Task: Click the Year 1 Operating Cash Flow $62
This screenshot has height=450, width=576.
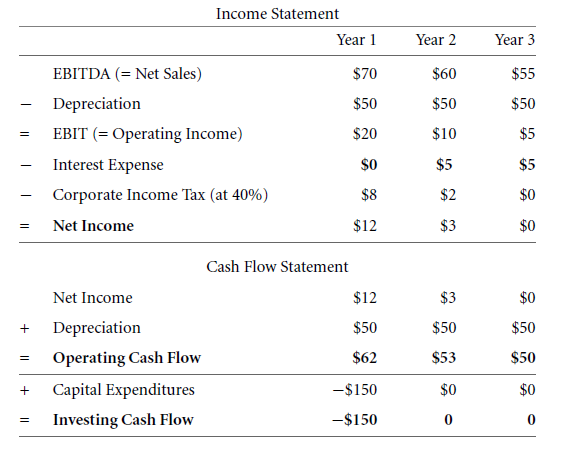Action: pyautogui.click(x=365, y=357)
